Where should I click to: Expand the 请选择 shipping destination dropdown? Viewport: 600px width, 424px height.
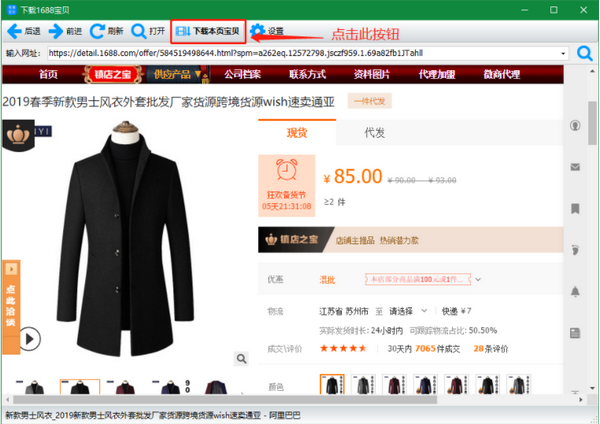pos(405,311)
